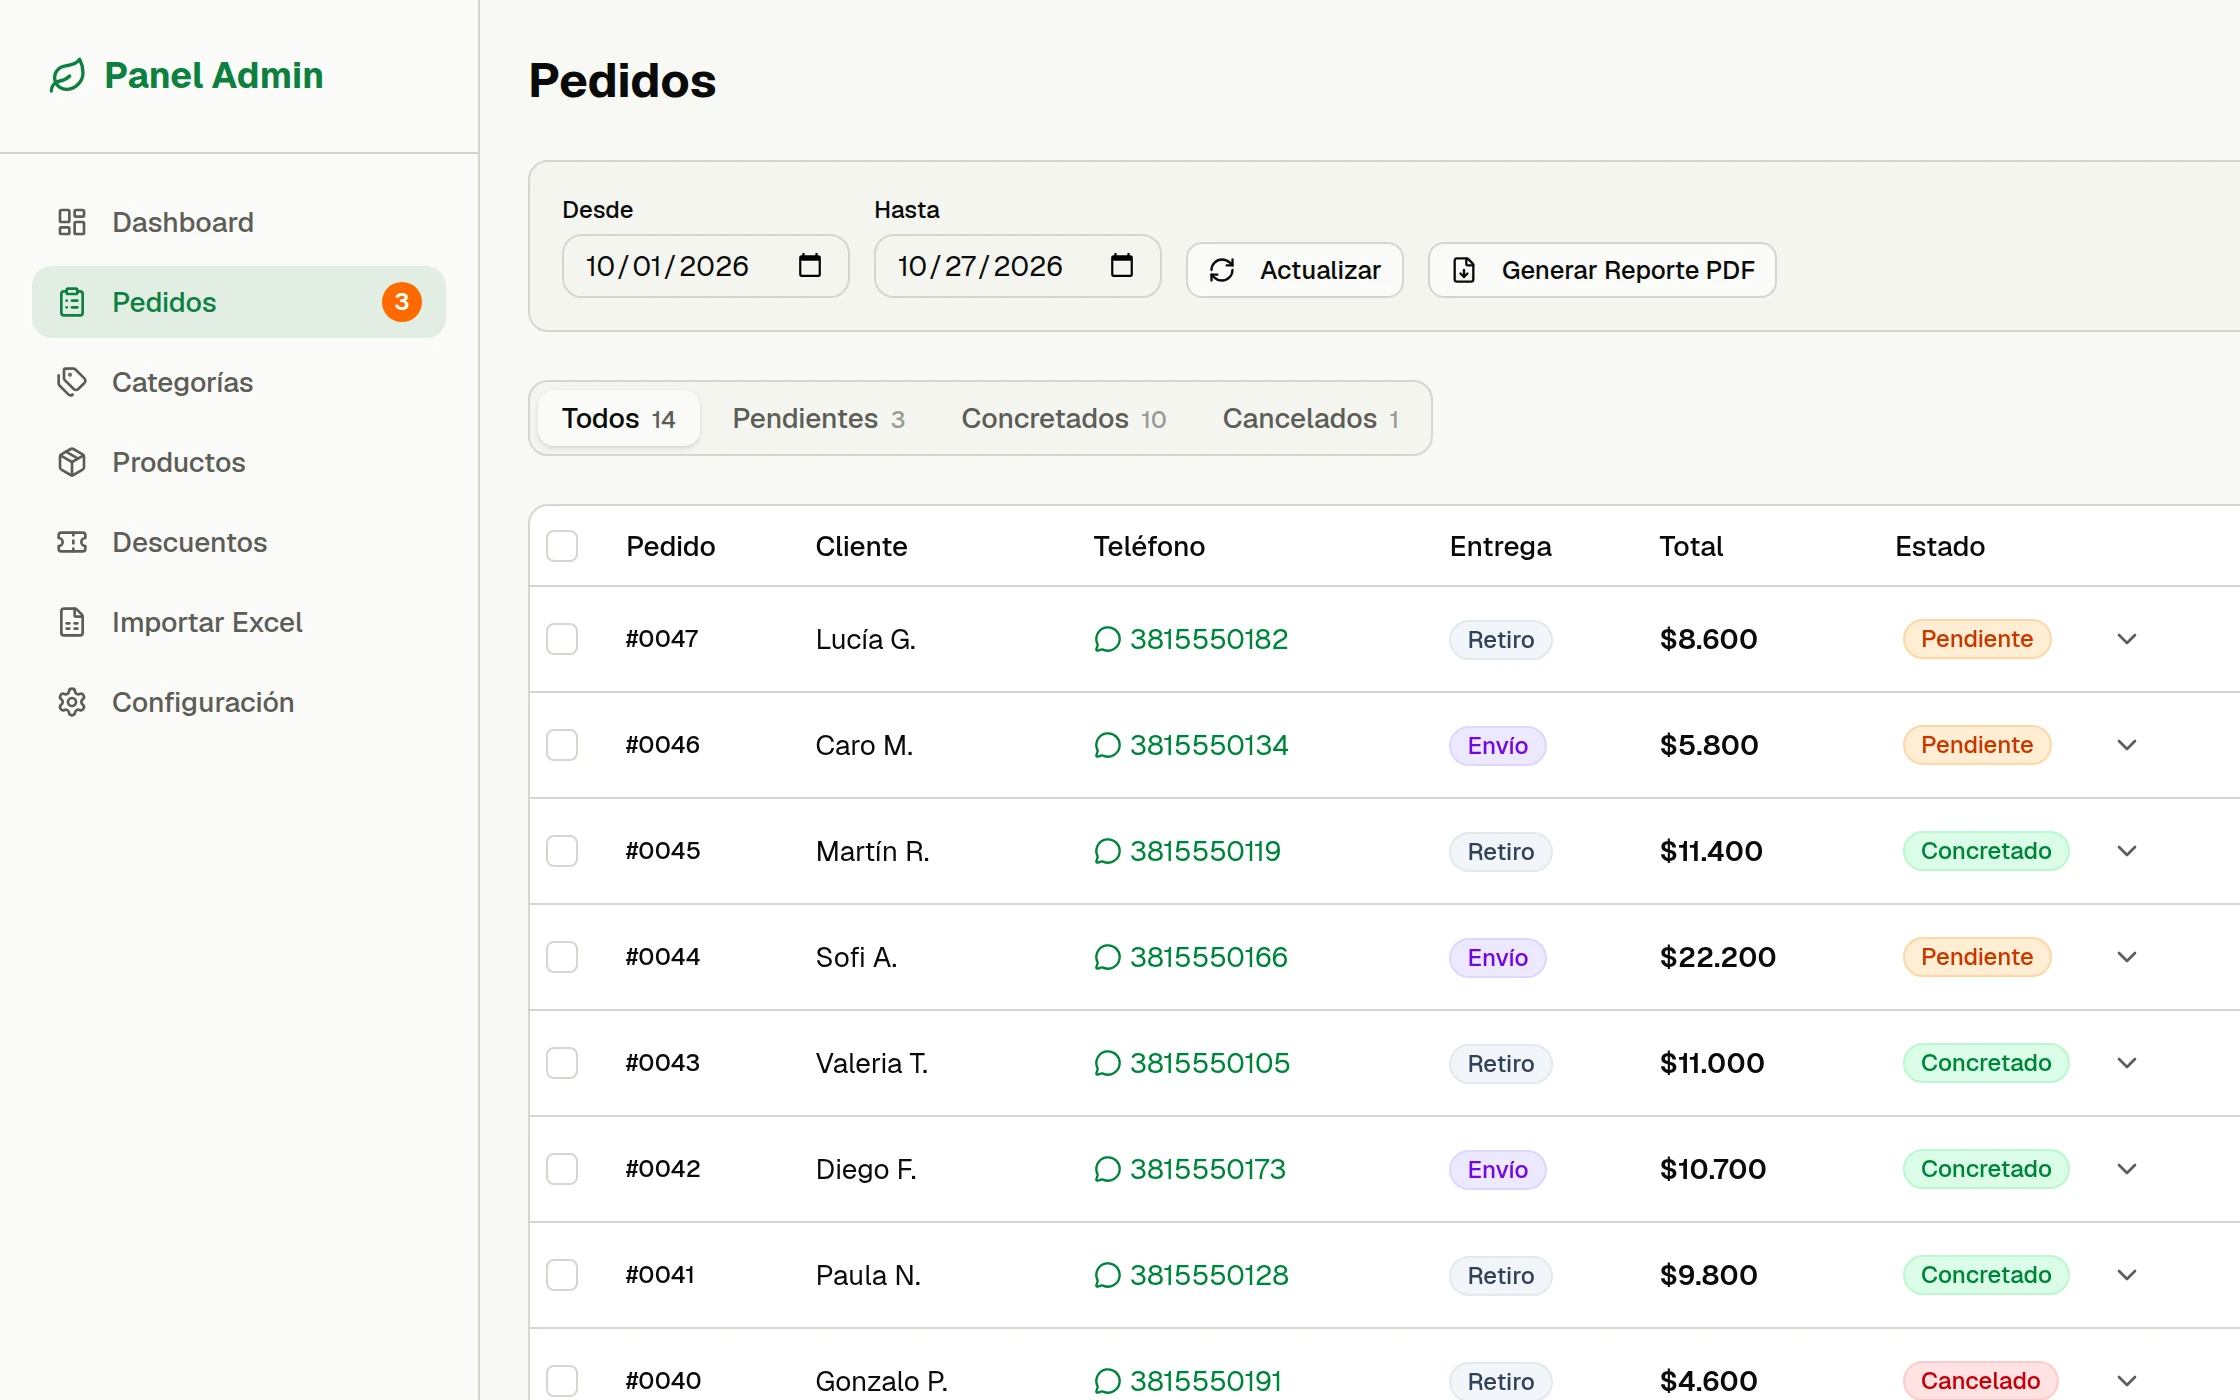2240x1400 pixels.
Task: Toggle the select-all checkbox in table header
Action: click(562, 546)
